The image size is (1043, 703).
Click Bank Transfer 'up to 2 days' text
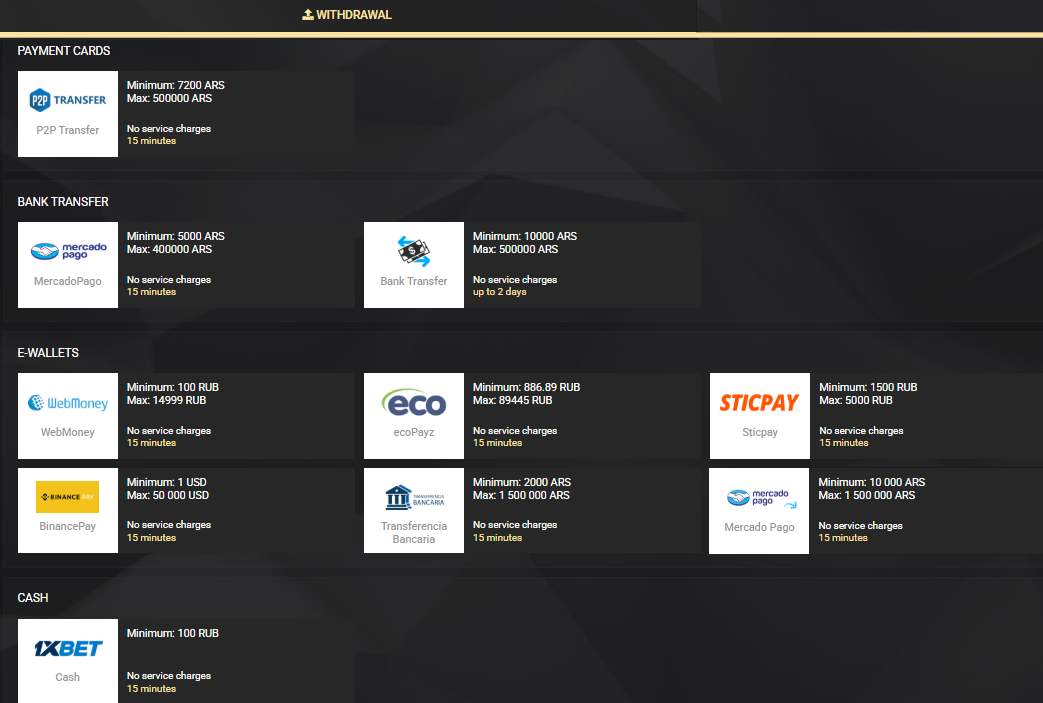pos(499,292)
